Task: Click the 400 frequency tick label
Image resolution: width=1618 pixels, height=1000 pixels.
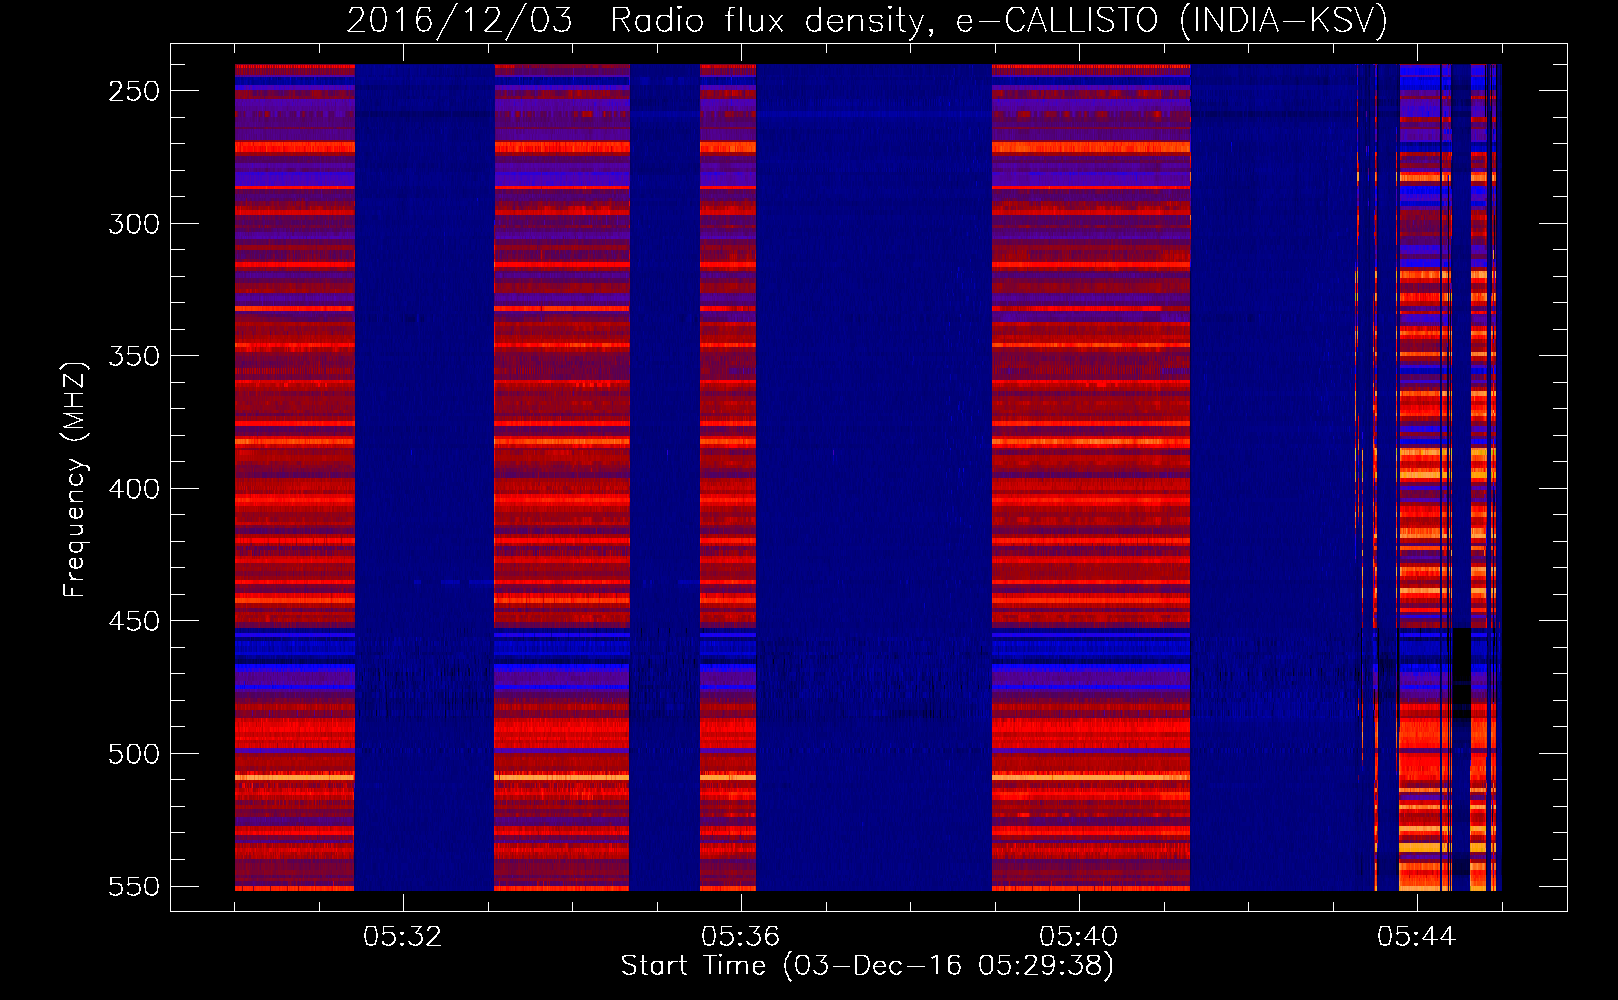Action: [134, 489]
